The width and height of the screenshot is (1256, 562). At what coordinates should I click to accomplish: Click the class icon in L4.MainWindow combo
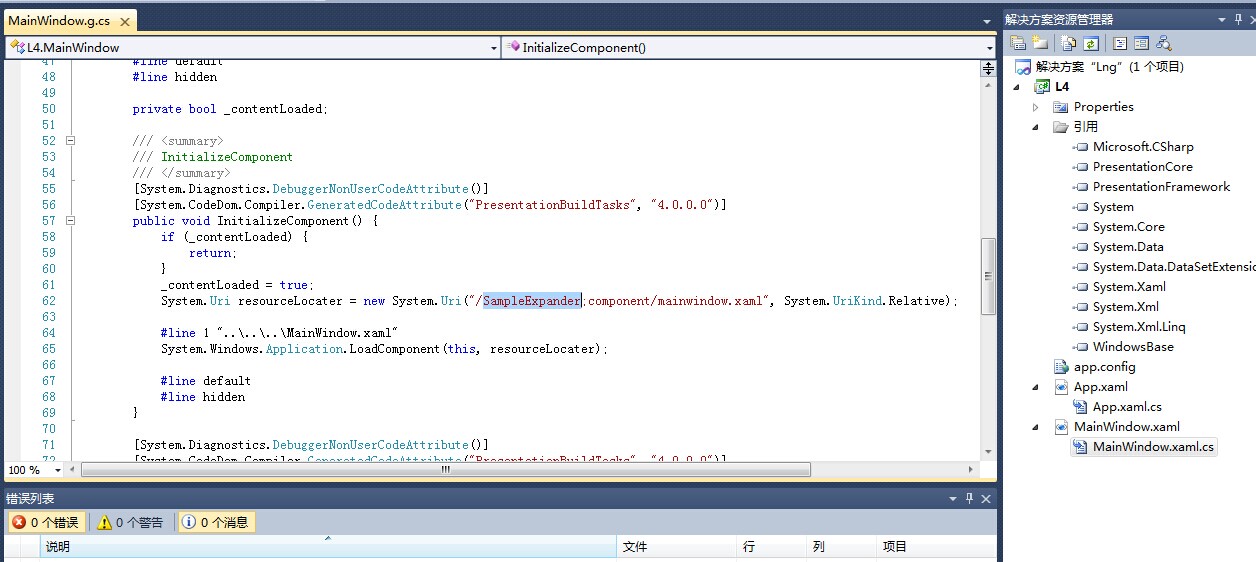pyautogui.click(x=17, y=47)
